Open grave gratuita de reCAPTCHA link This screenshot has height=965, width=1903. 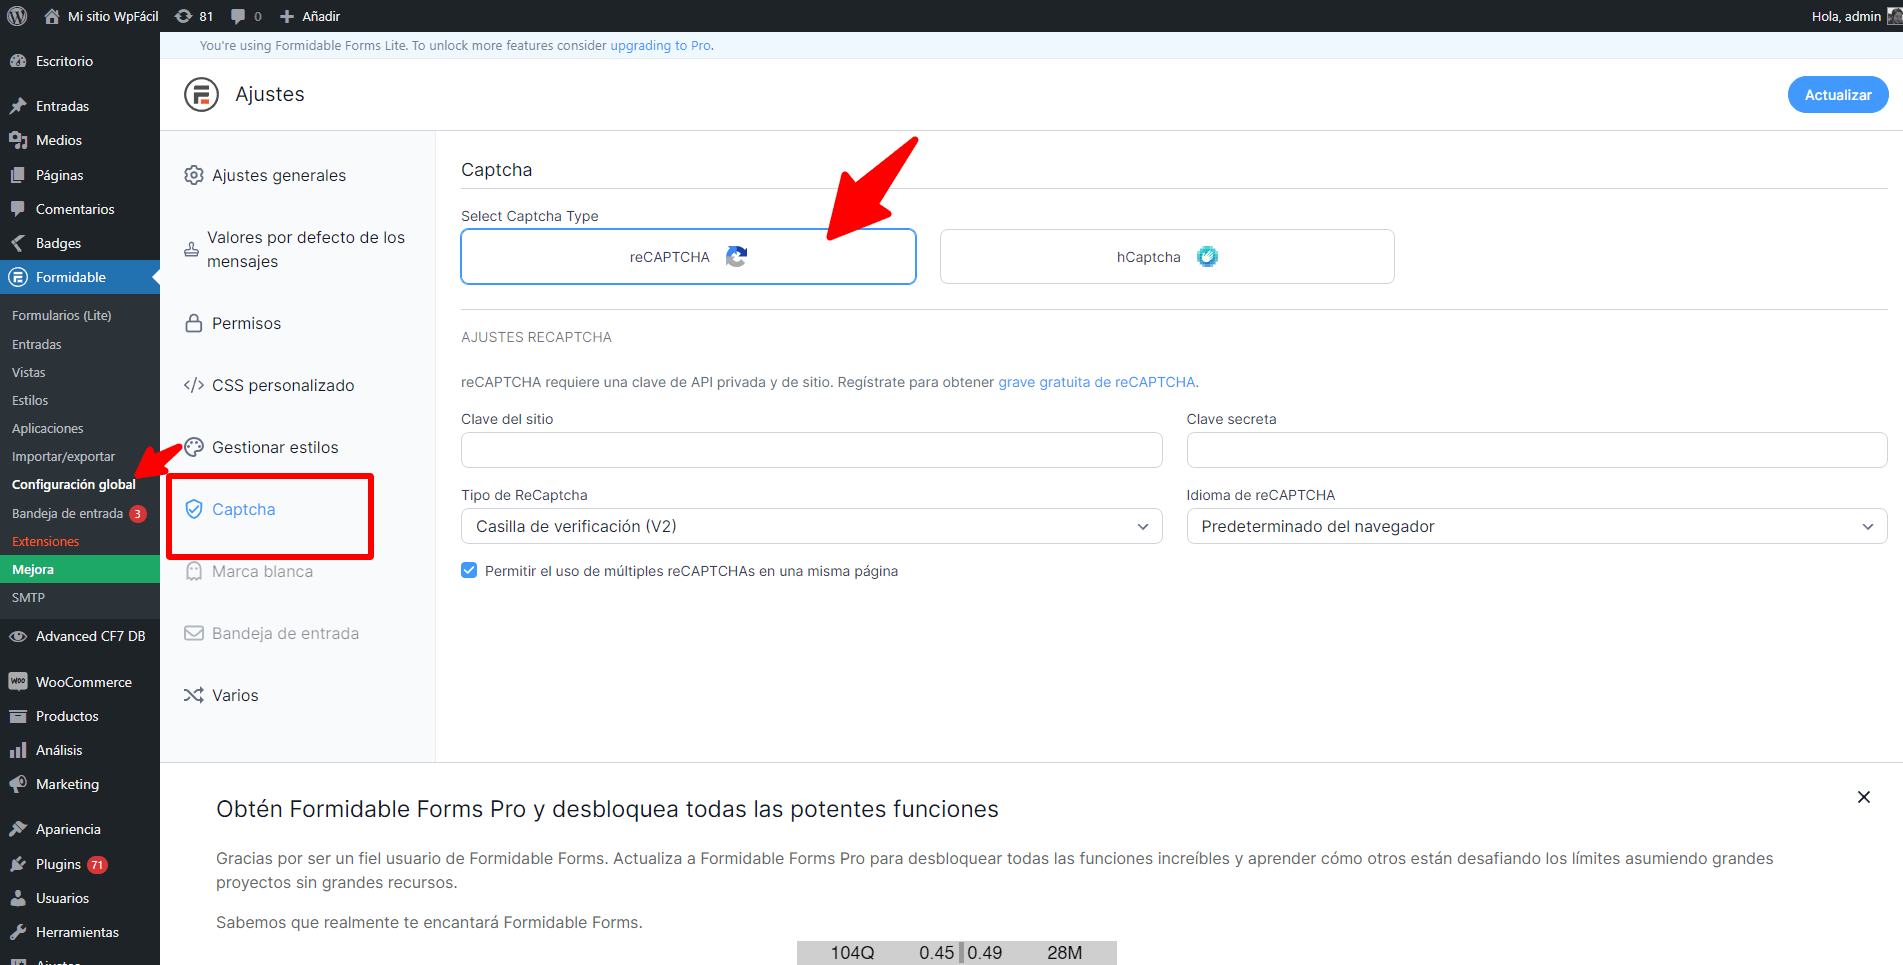click(x=1096, y=382)
